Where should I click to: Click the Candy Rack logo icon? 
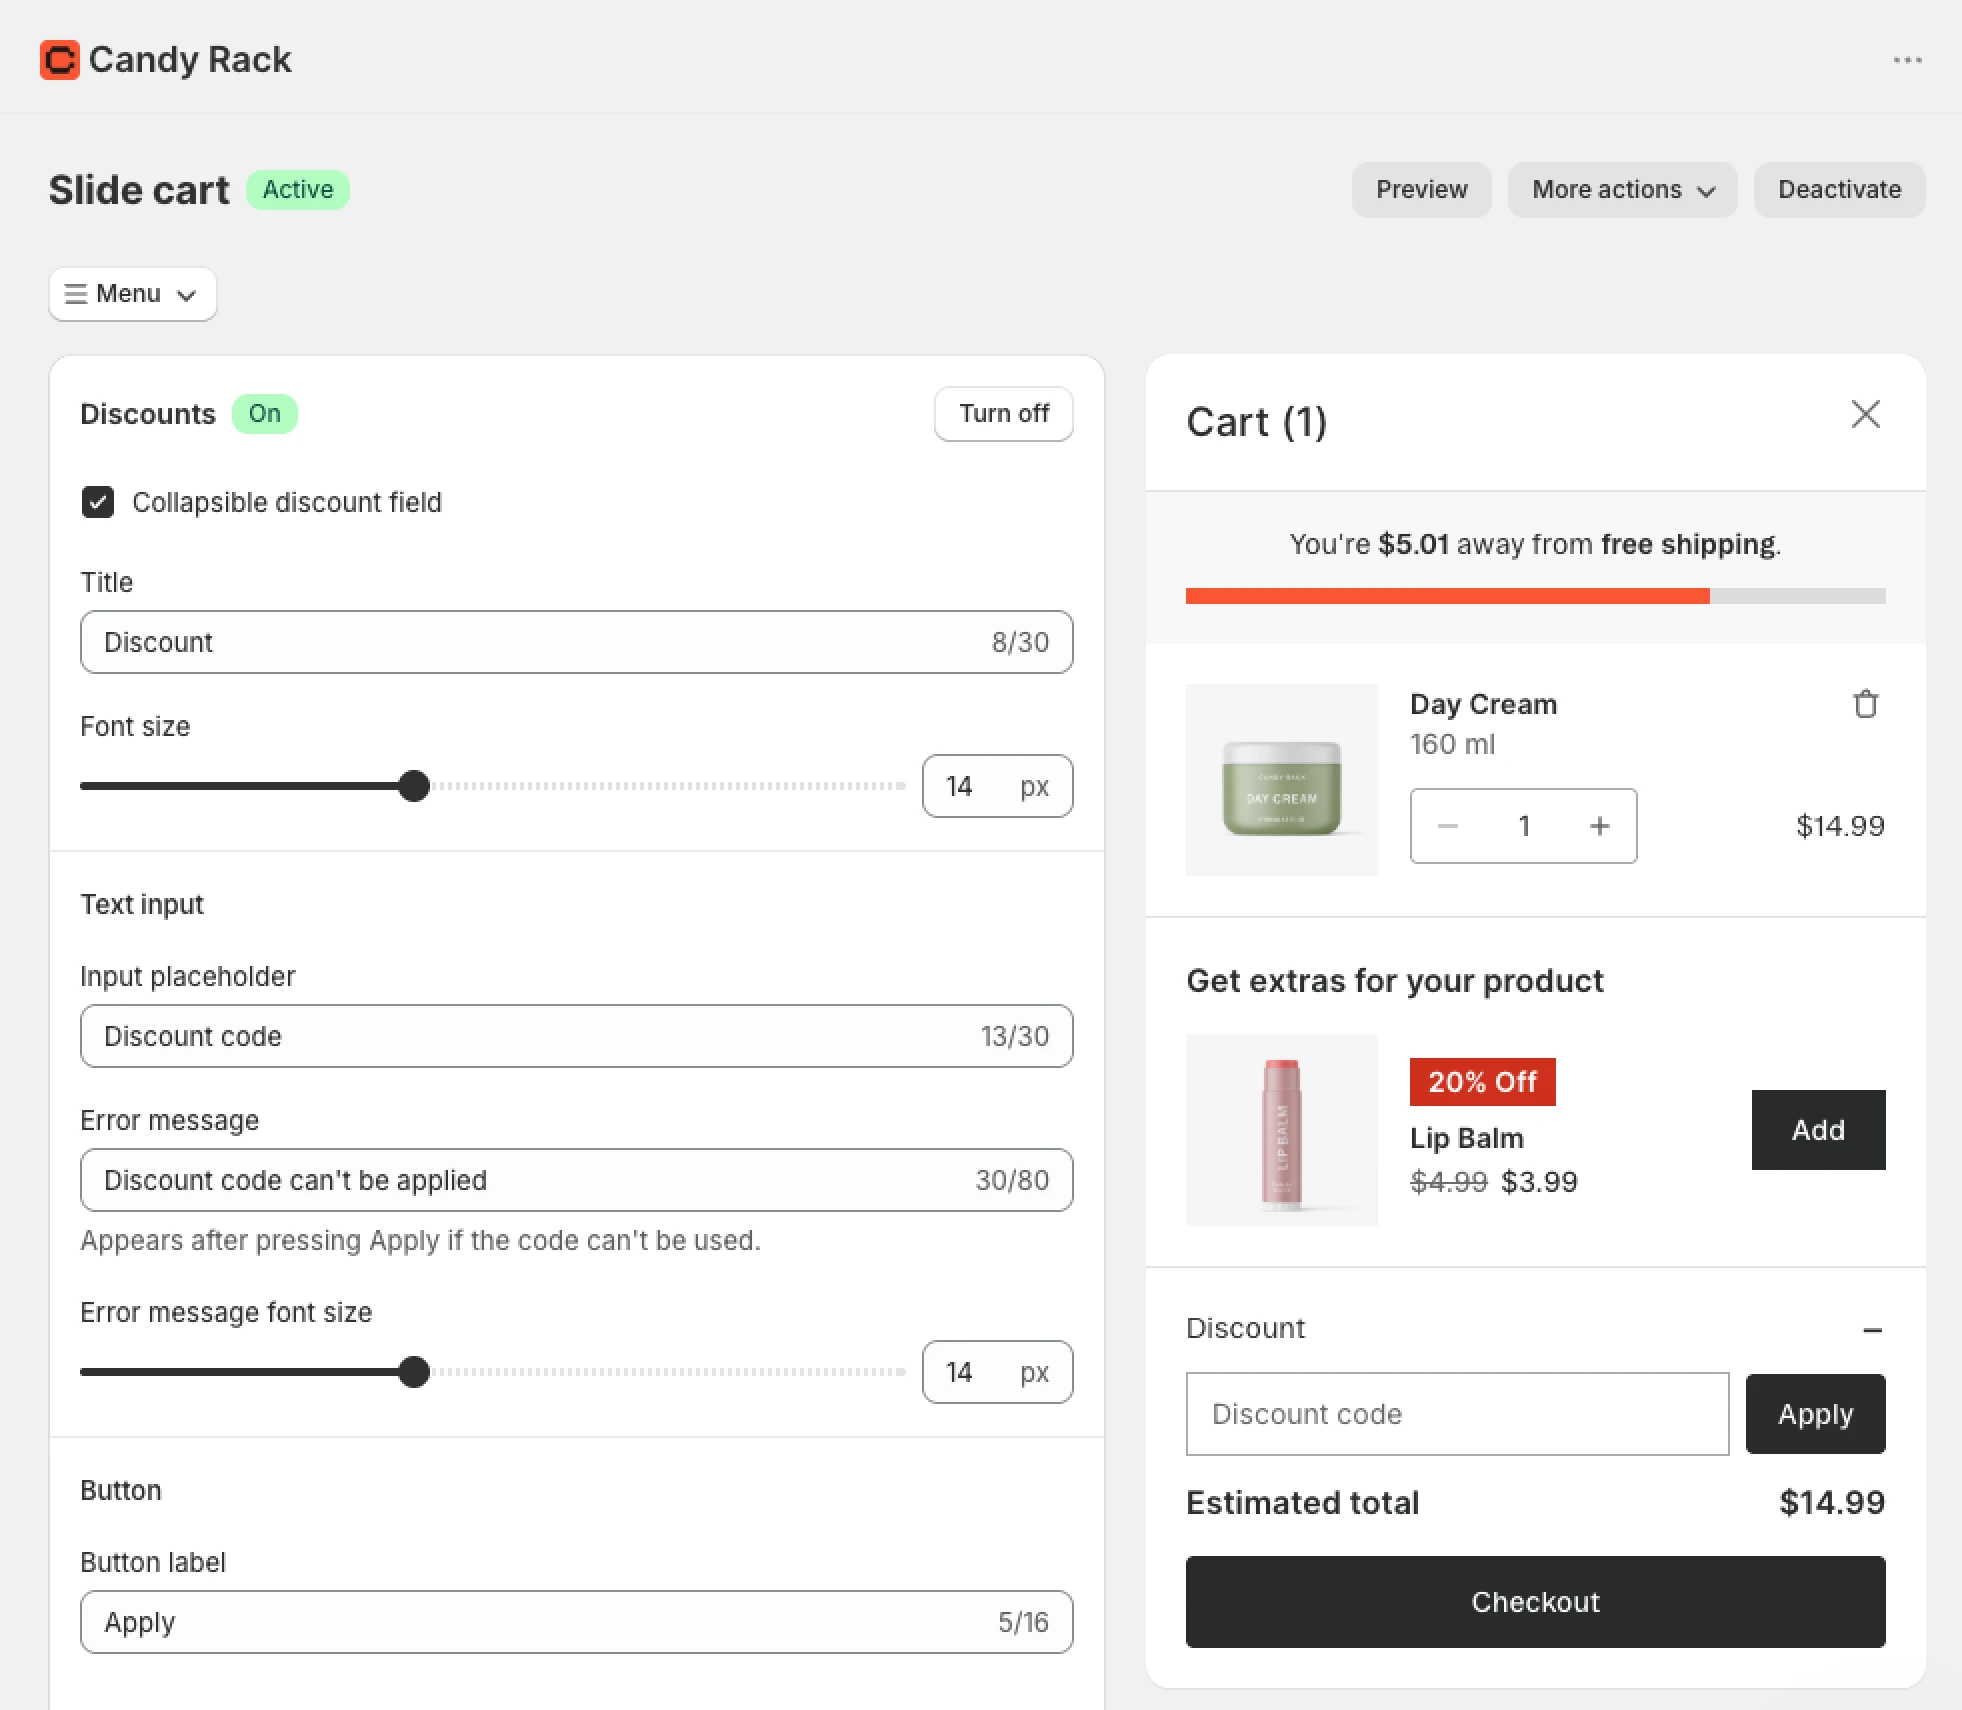point(60,60)
